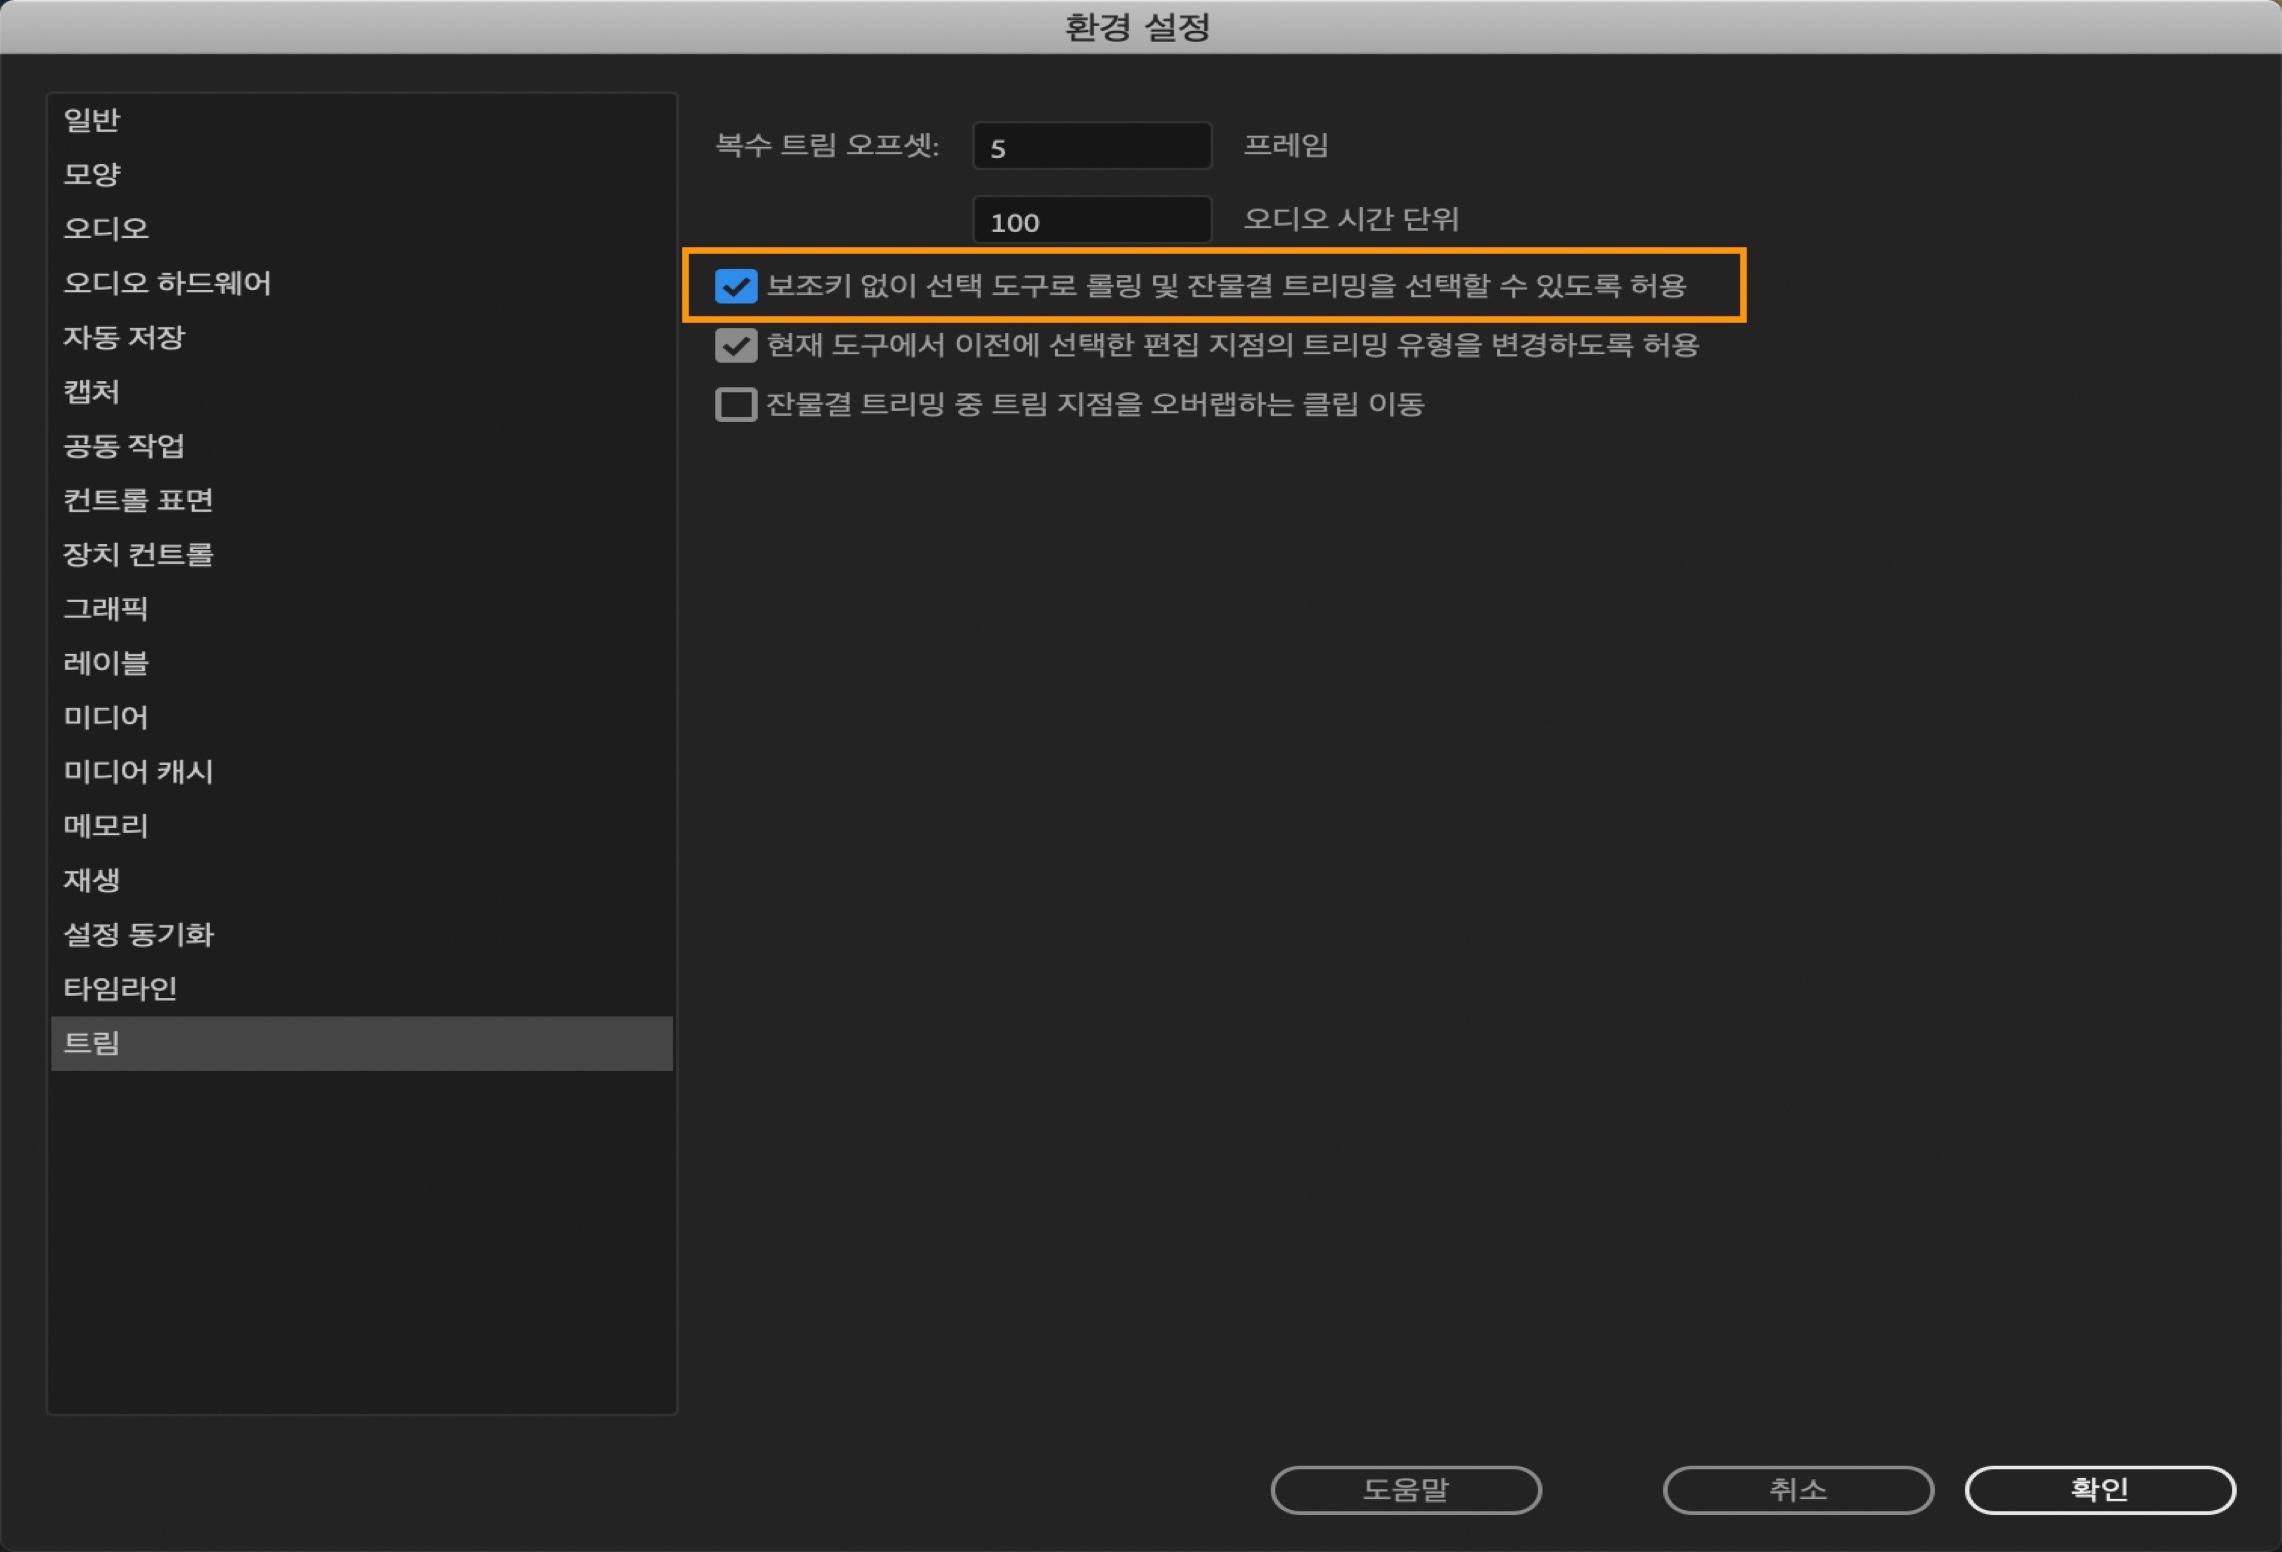Click the 오디오 시간 단위 input field

[1091, 221]
